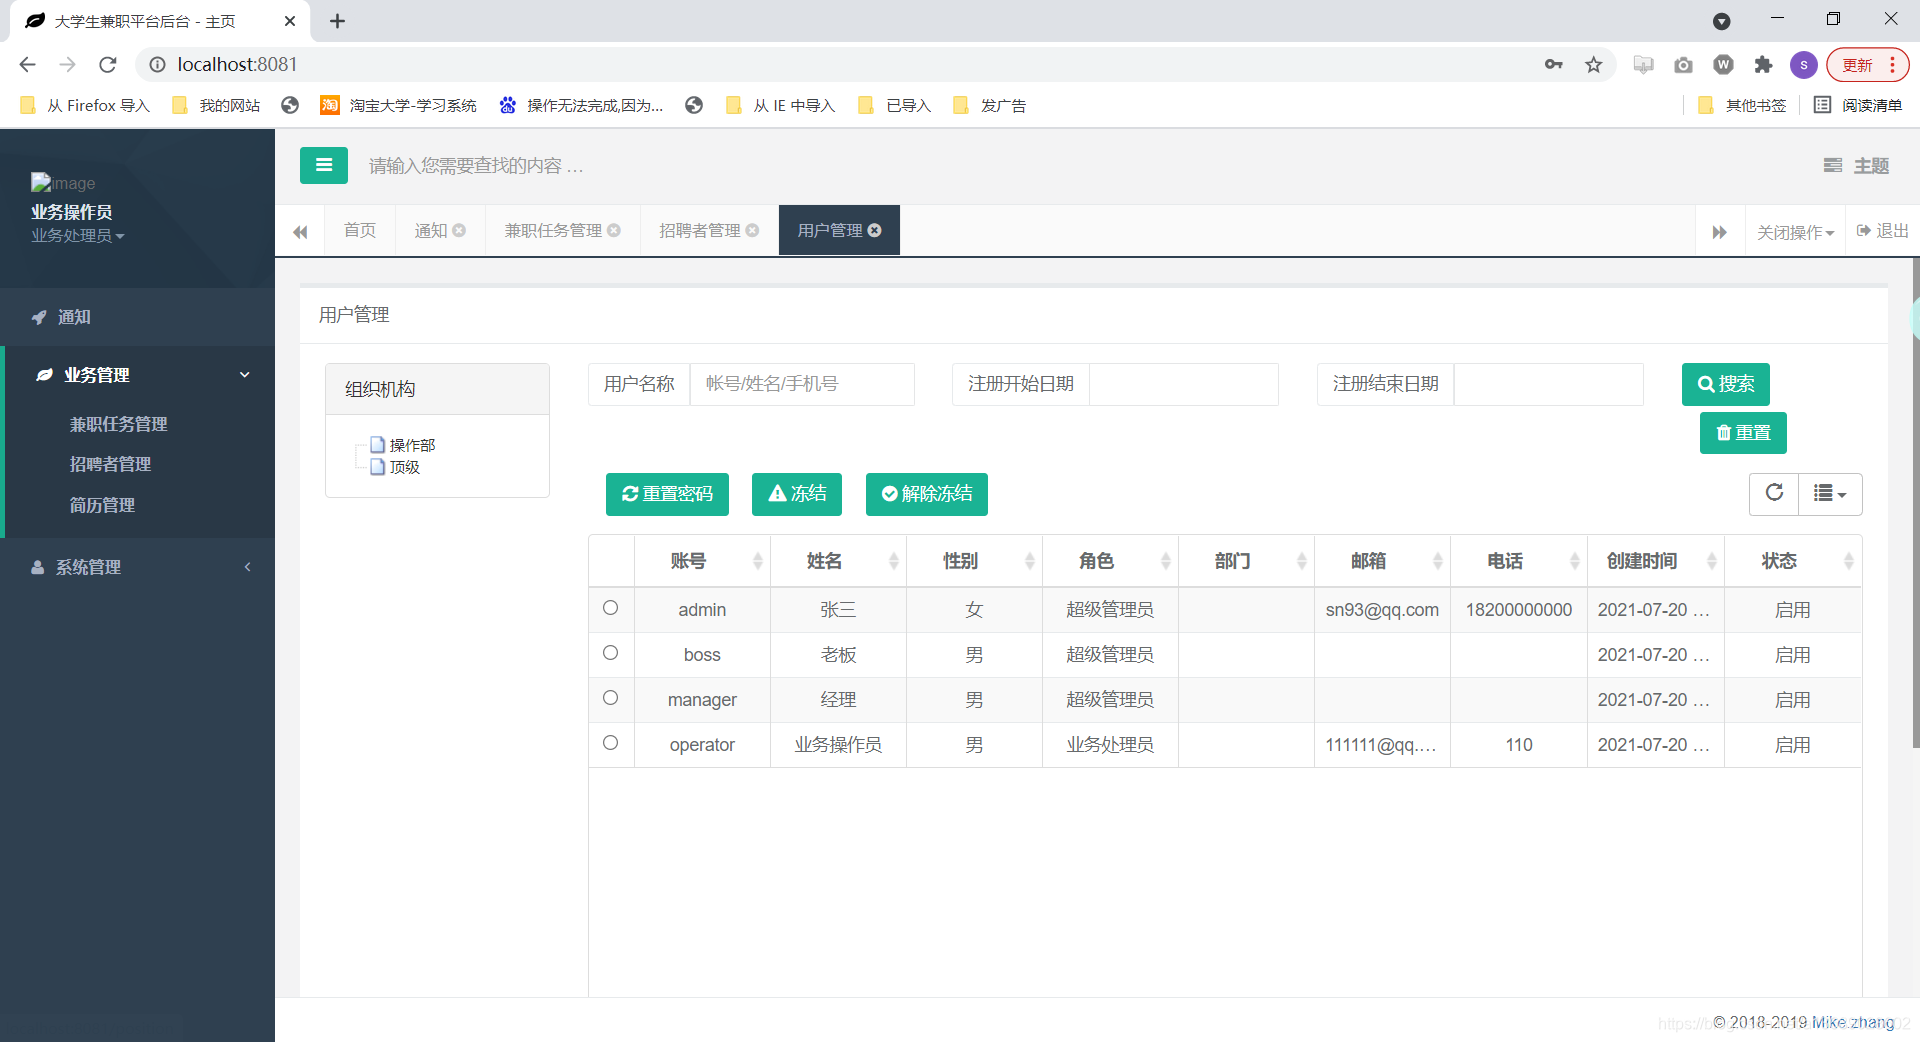
Task: Toggle sidebar with green hamburger button
Action: pyautogui.click(x=324, y=165)
